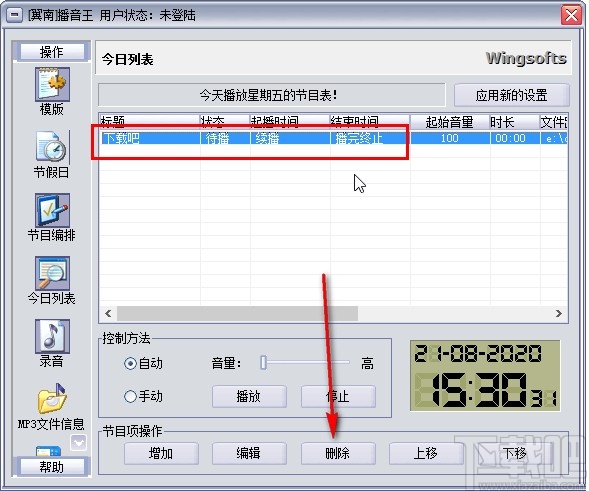Click the digital clock date display
The image size is (589, 491).
click(478, 354)
